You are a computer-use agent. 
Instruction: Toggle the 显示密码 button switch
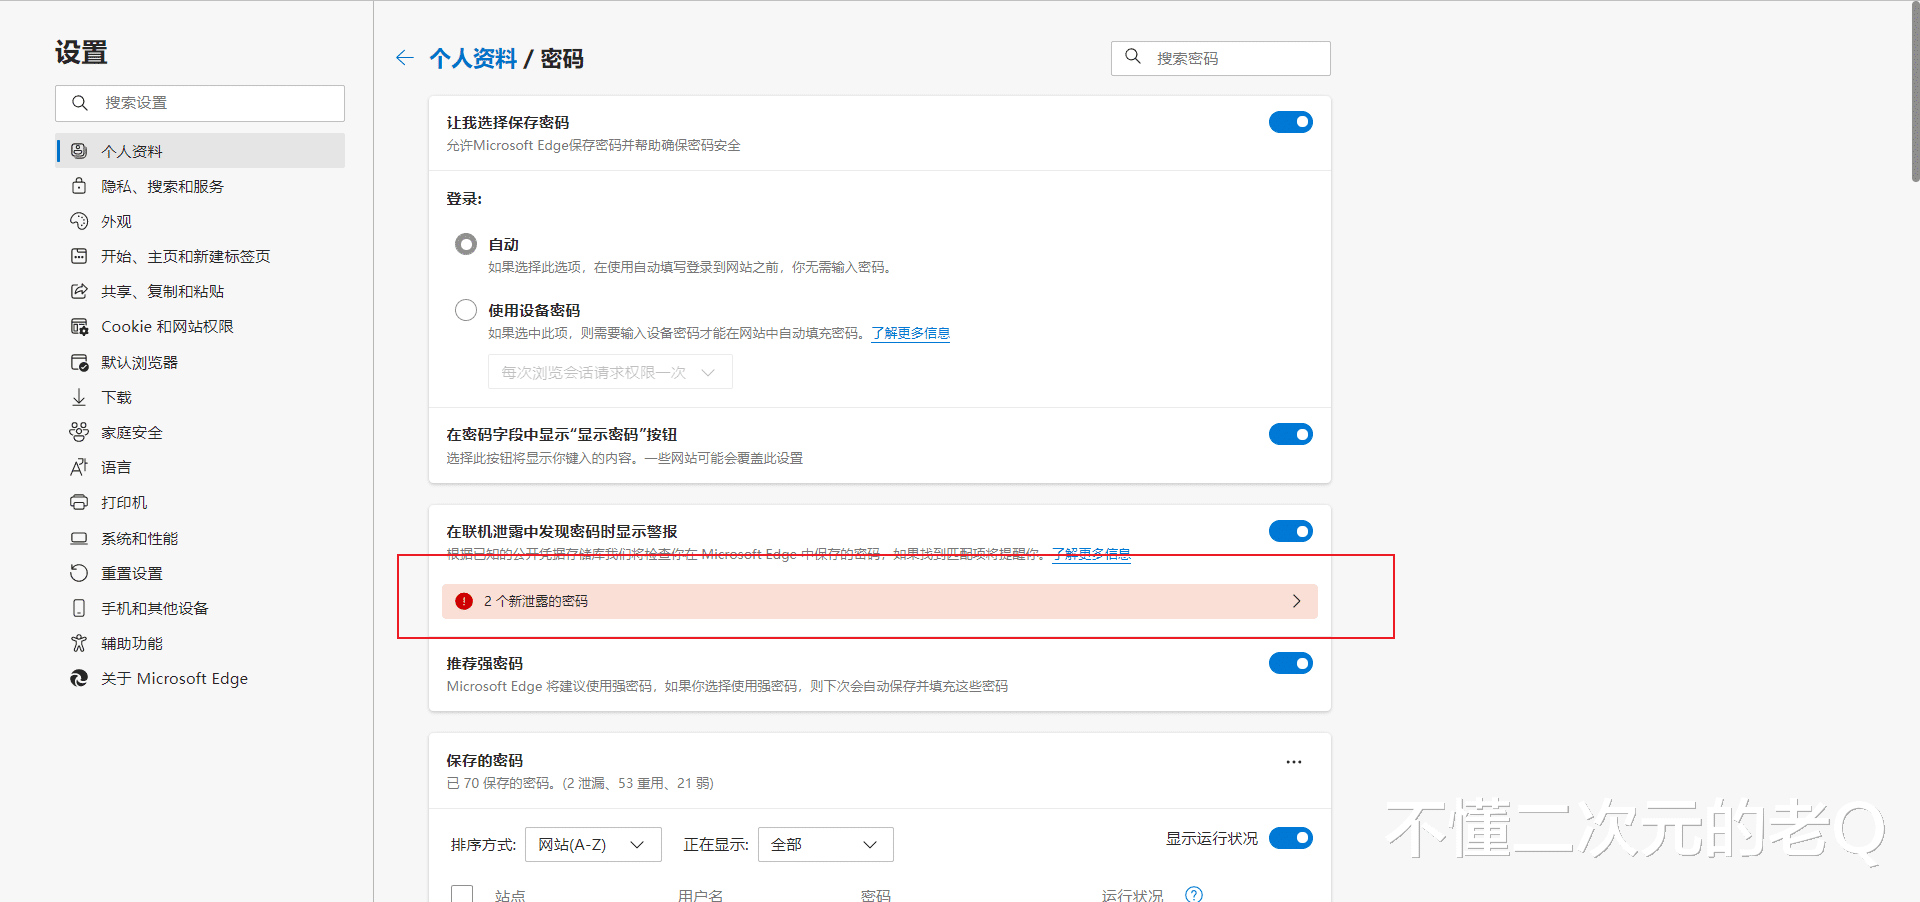click(x=1291, y=434)
